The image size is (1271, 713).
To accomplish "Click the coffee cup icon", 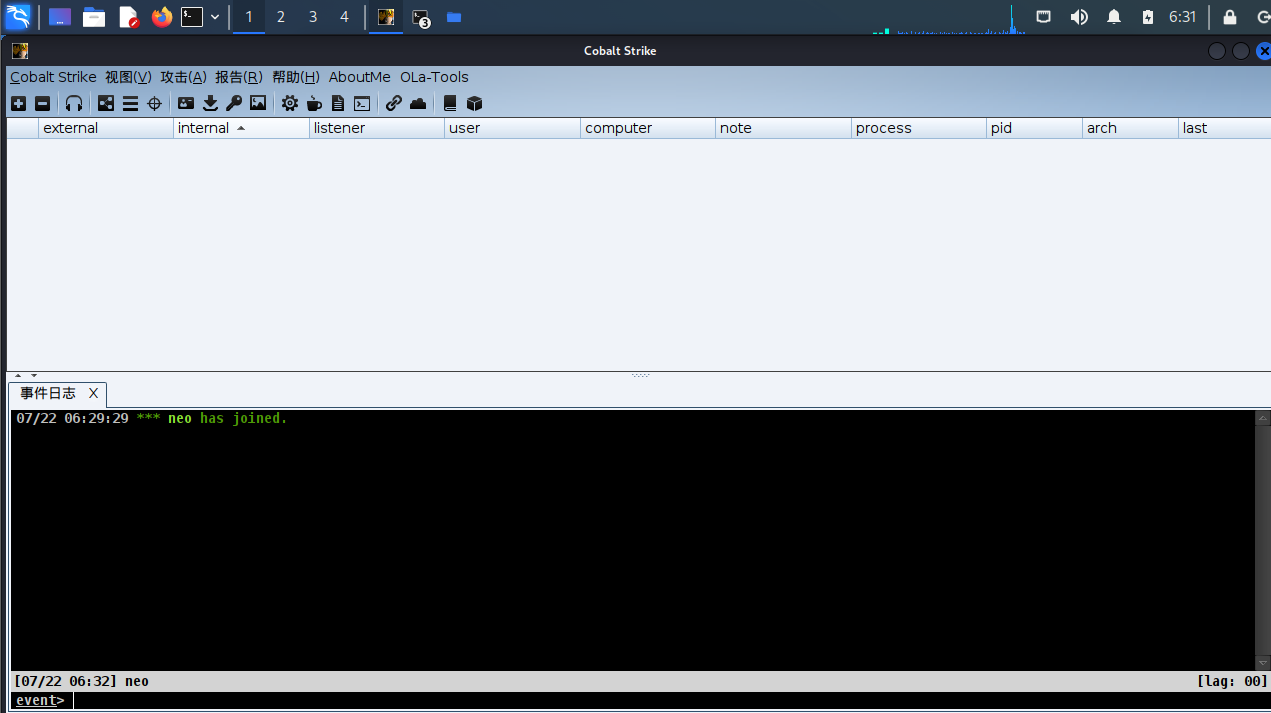I will coord(314,103).
